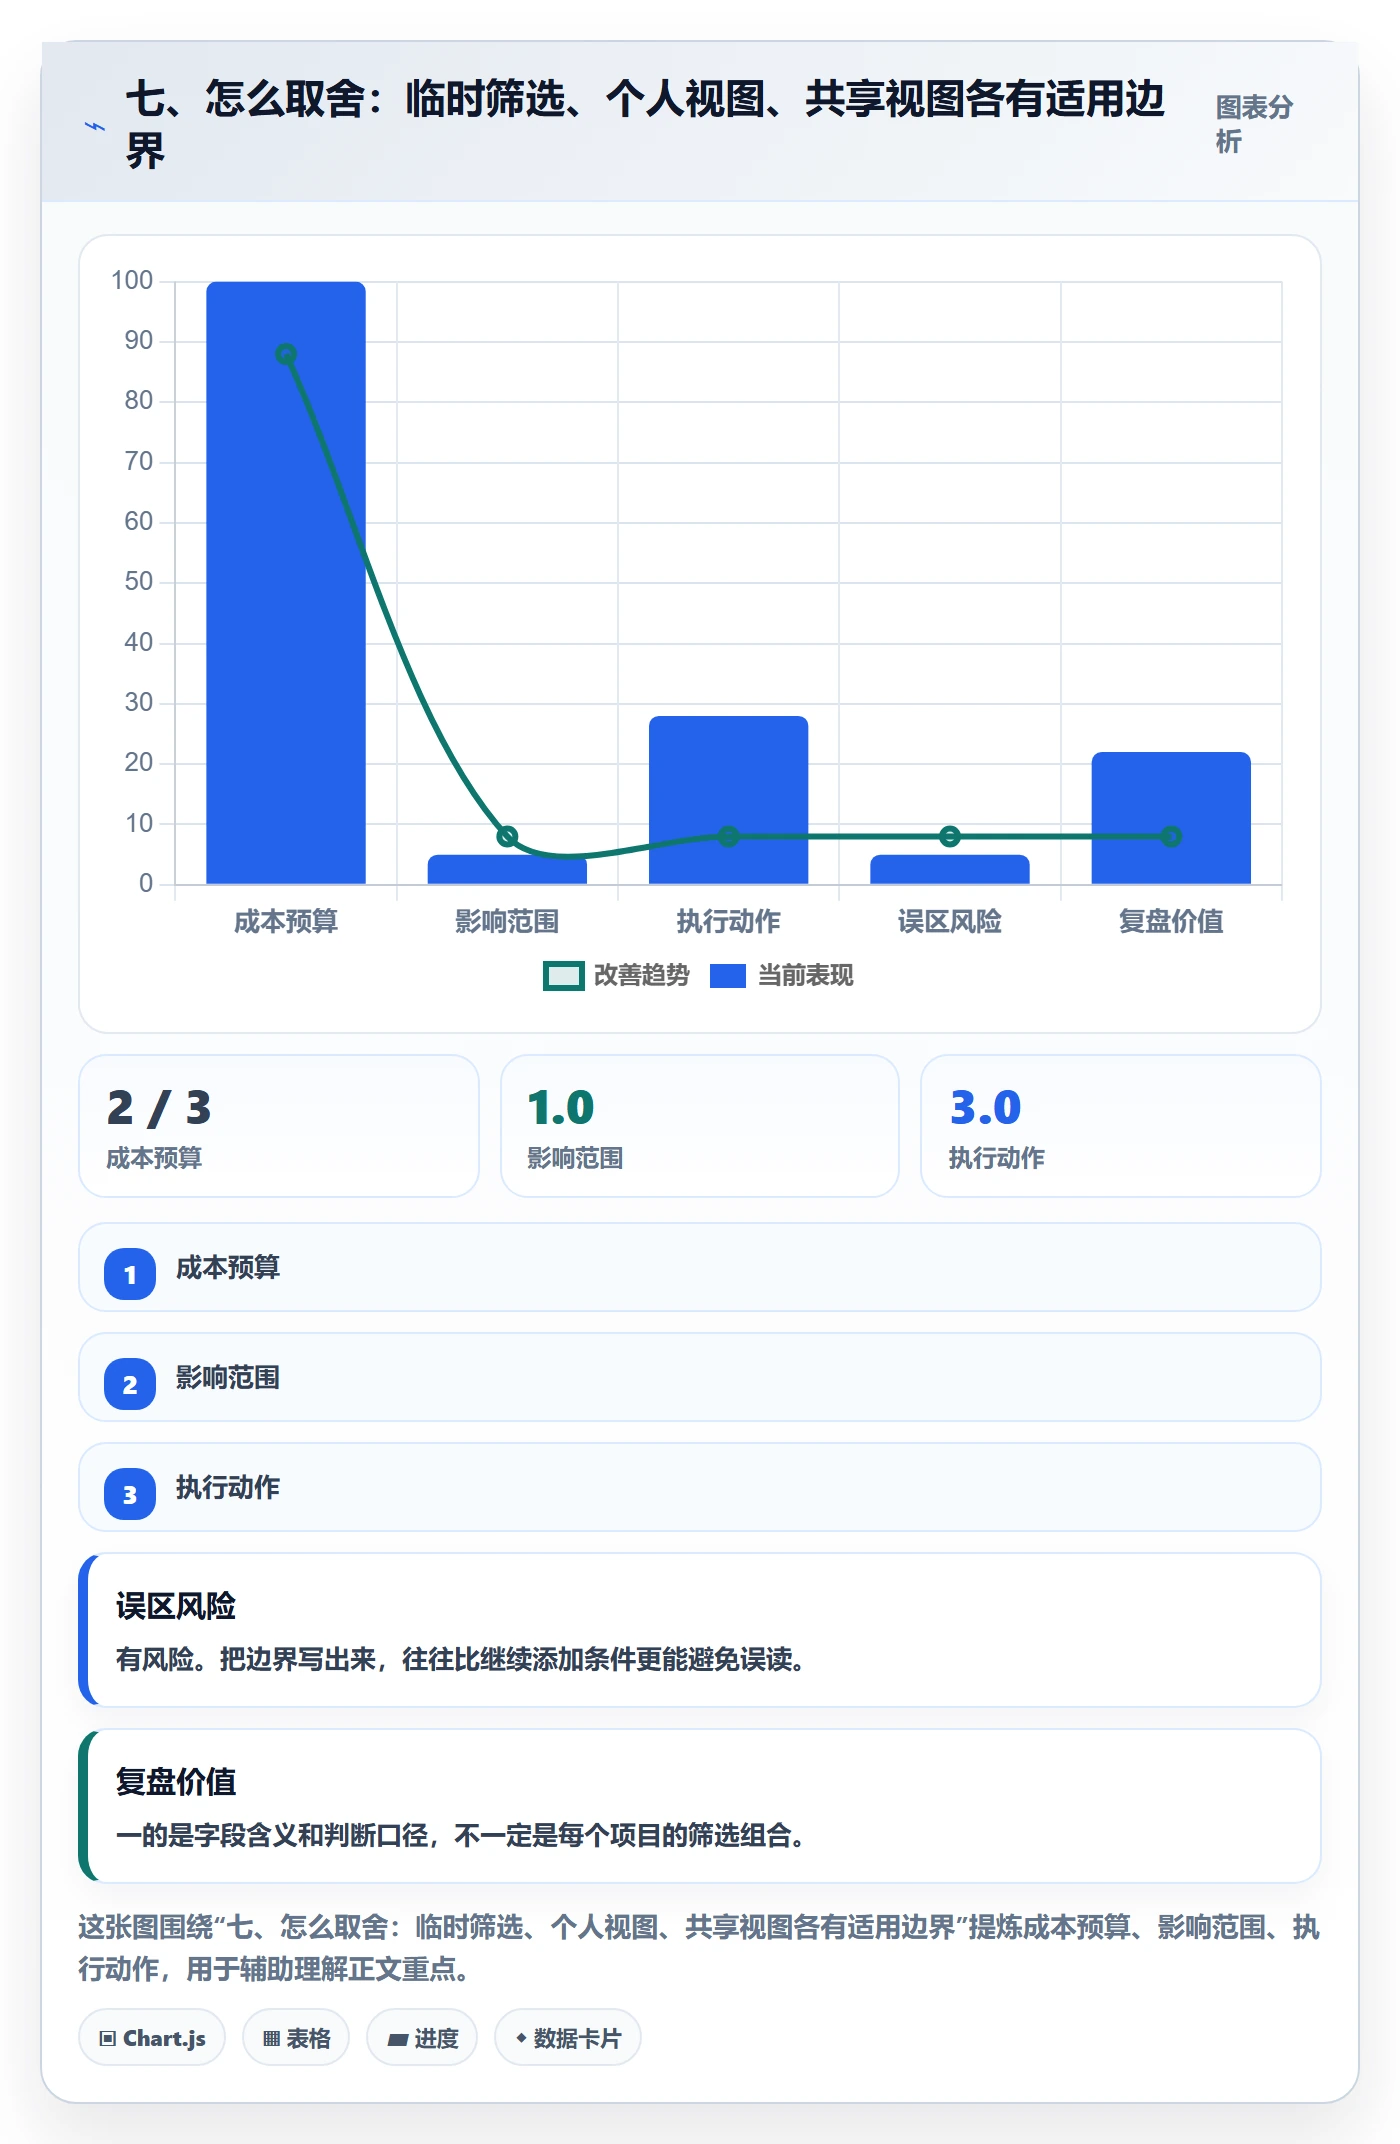Click the number 1 badge for 成本预算
The height and width of the screenshot is (2144, 1400).
pos(130,1274)
